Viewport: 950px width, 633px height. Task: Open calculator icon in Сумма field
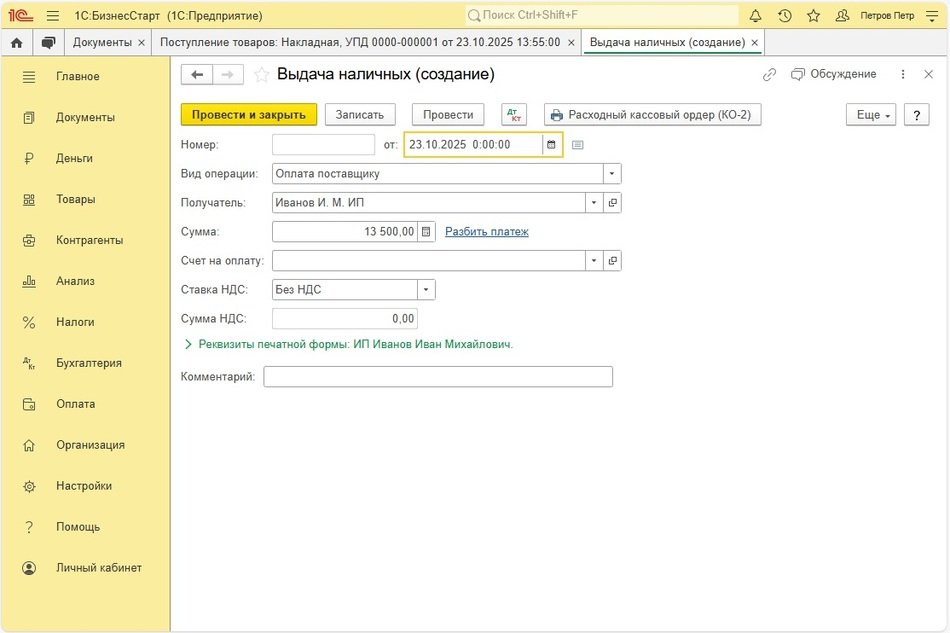pos(427,232)
